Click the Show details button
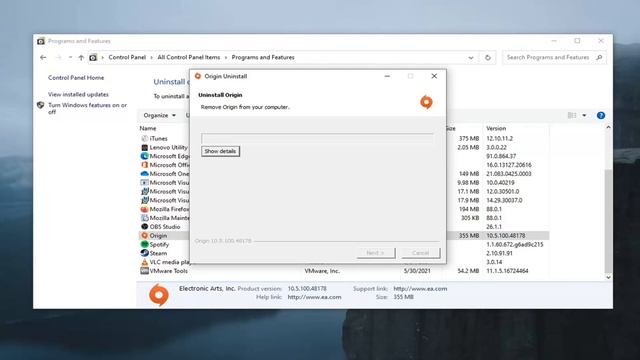 pos(220,151)
